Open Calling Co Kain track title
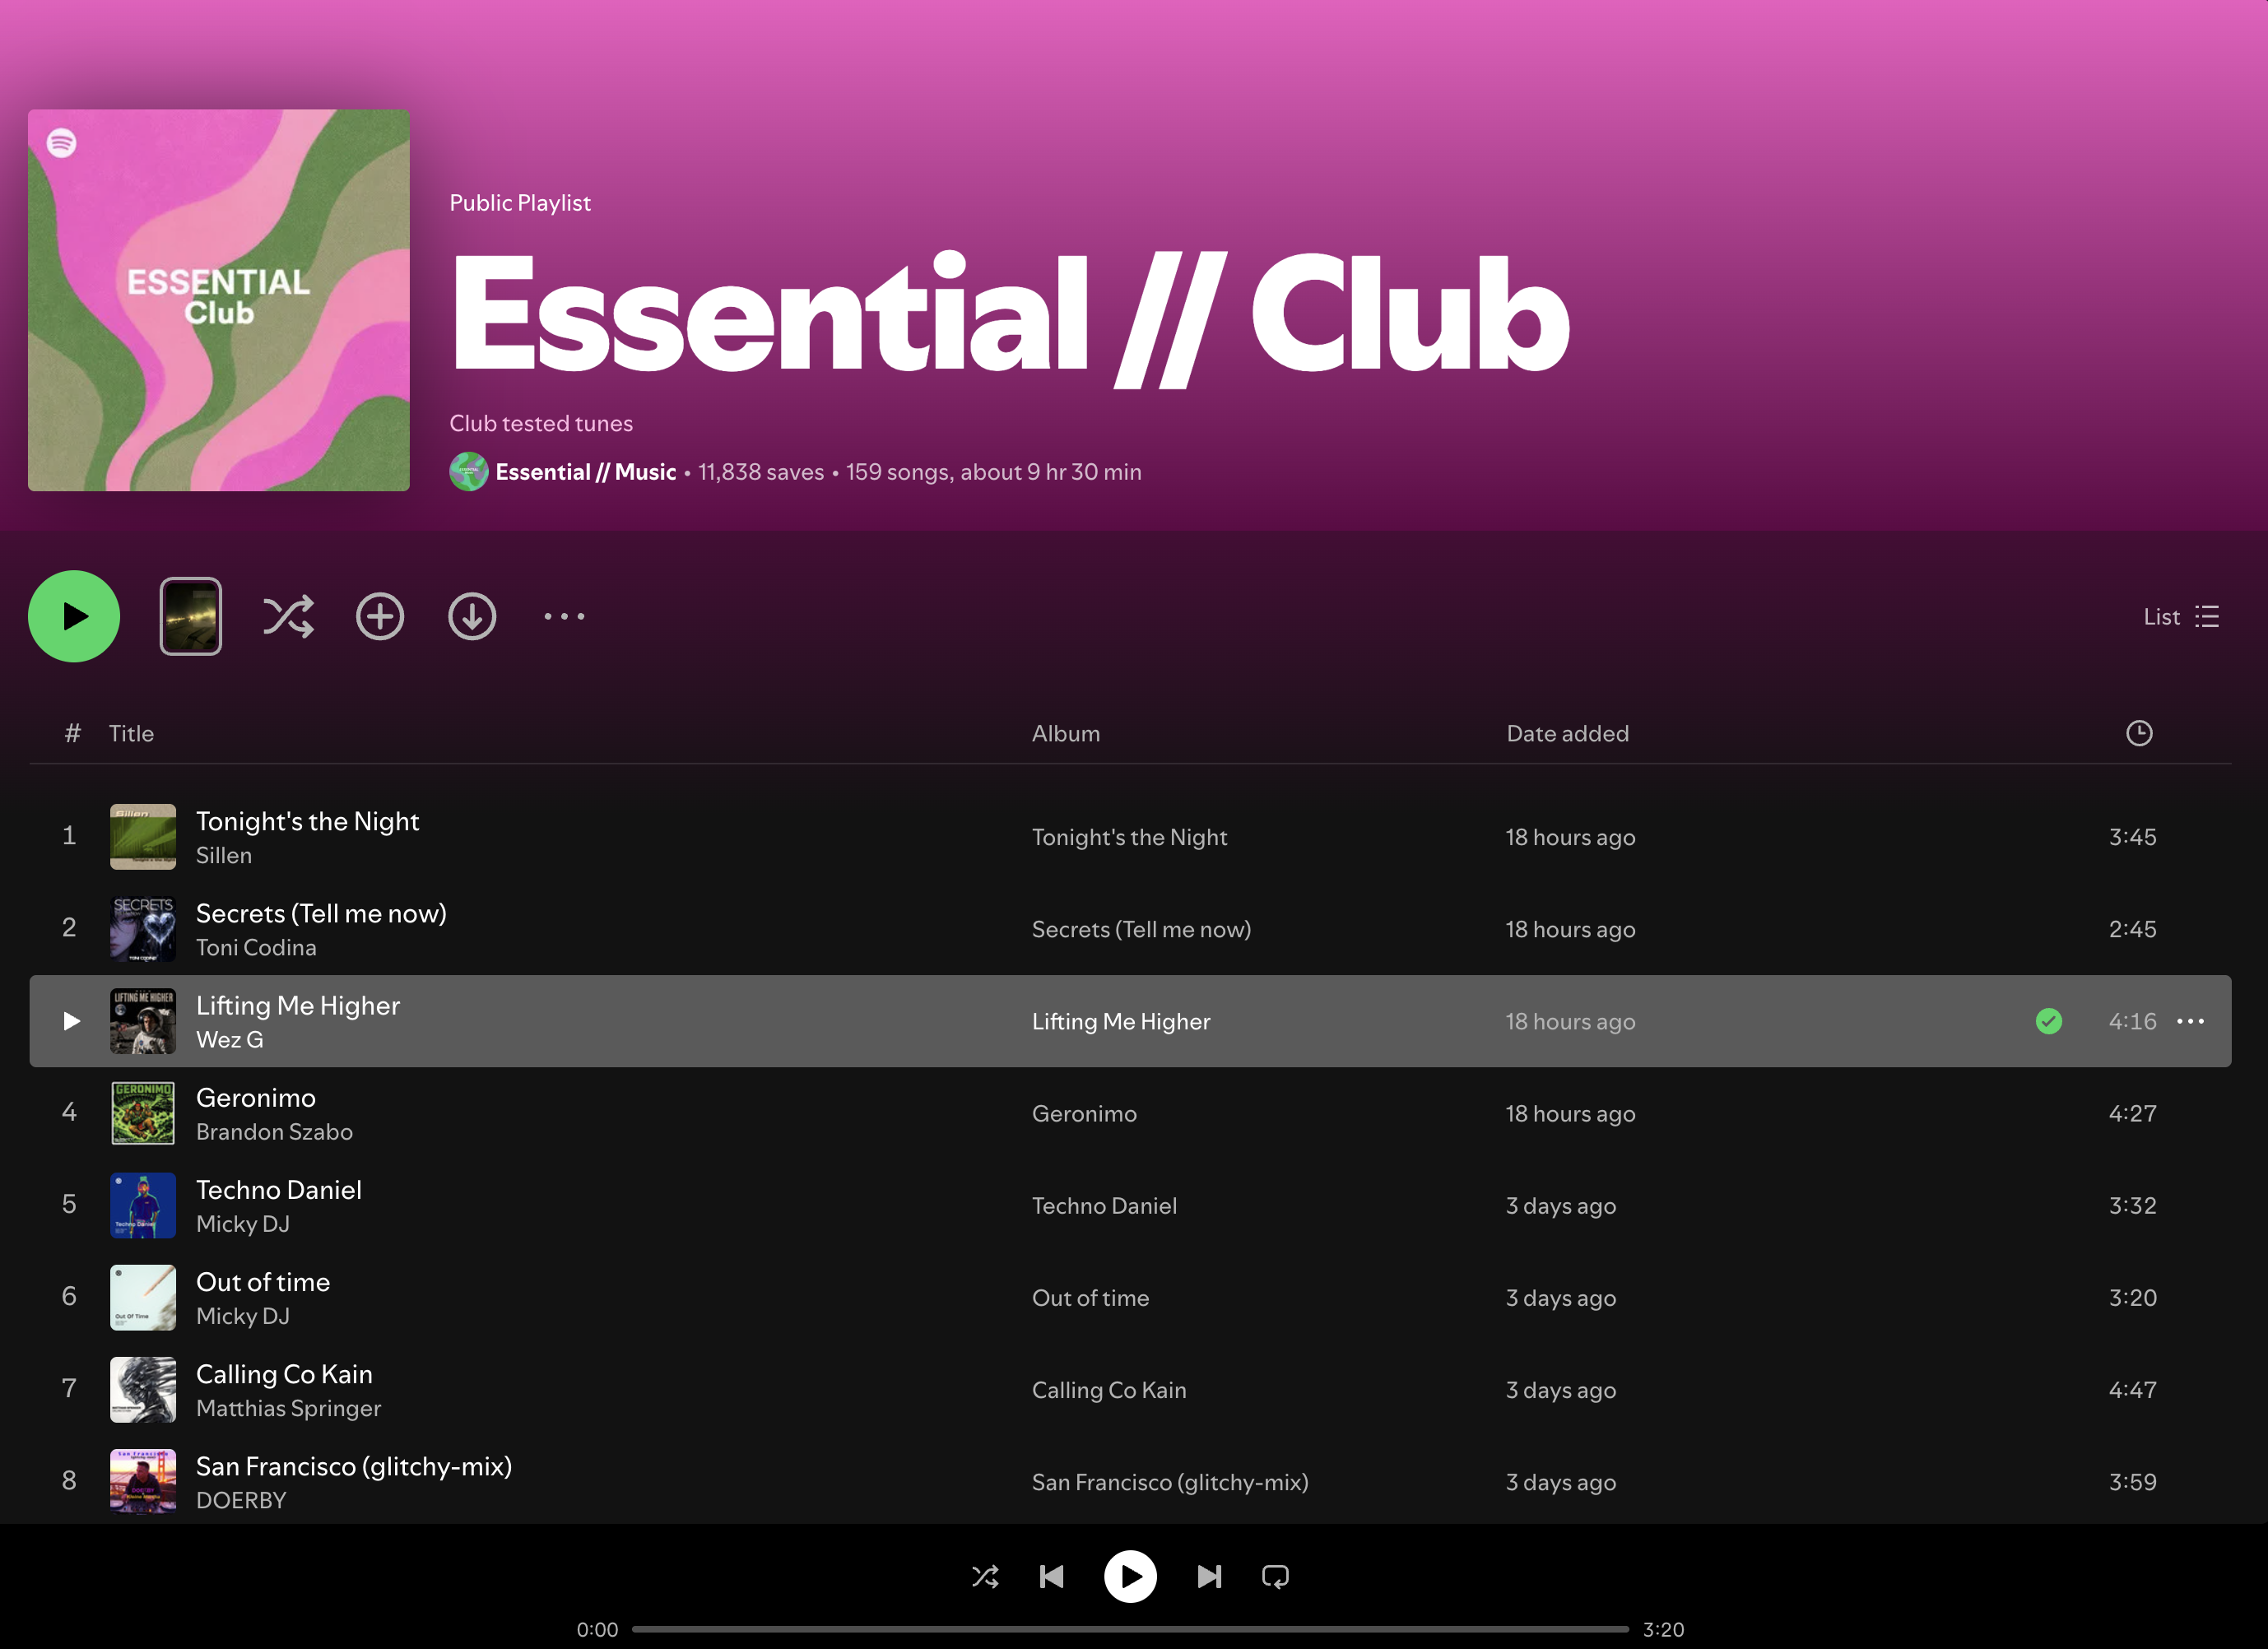This screenshot has width=2268, height=1649. click(284, 1374)
